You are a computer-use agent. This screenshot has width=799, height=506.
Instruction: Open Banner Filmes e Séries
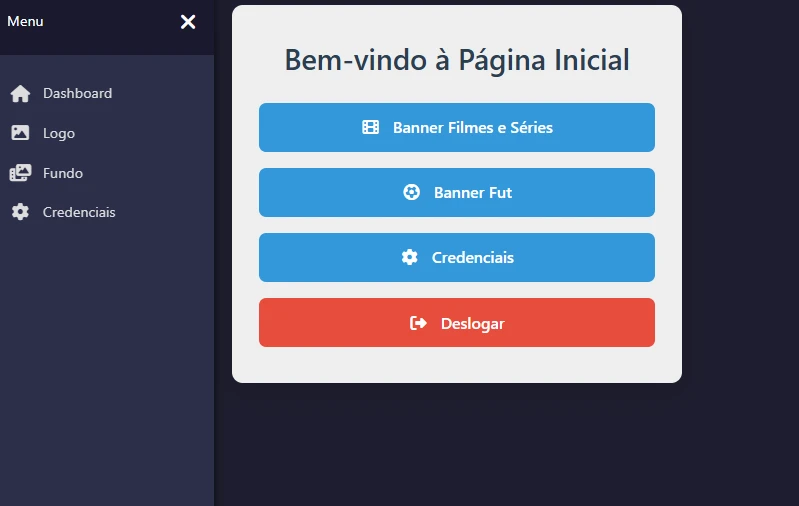point(472,128)
